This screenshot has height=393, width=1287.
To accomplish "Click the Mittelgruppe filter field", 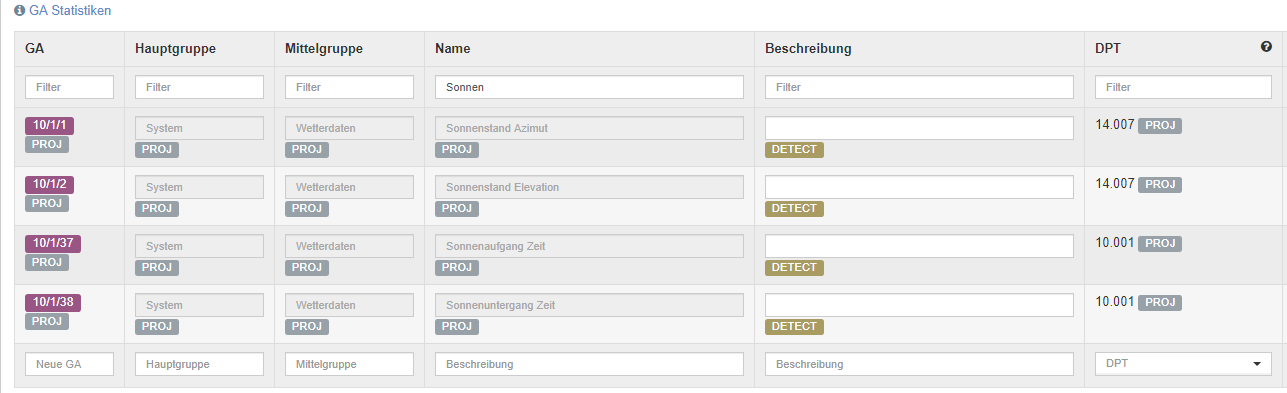I will tap(349, 87).
